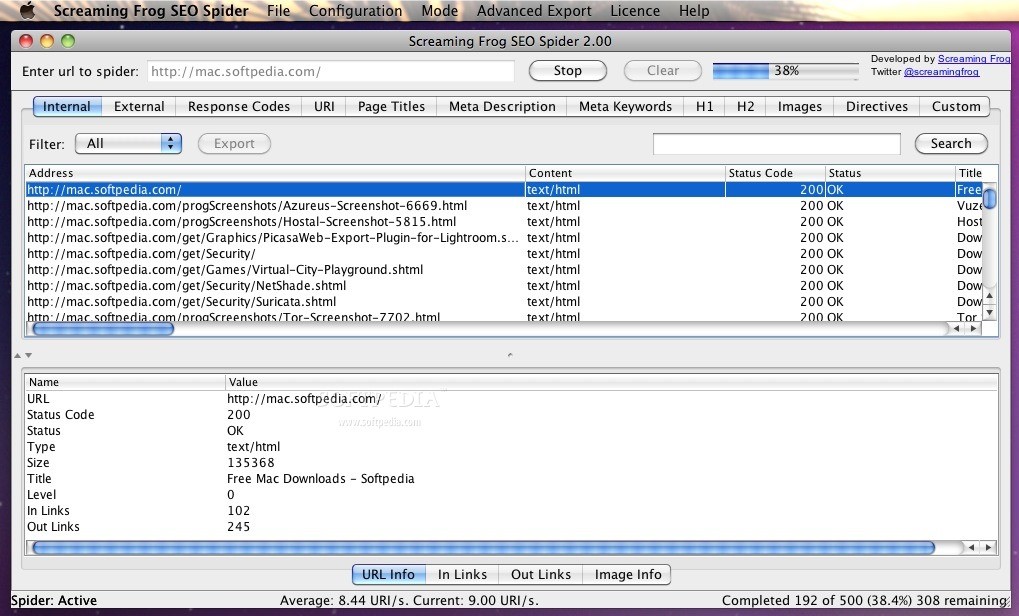Click the upper table scroll up arrow

(989, 296)
